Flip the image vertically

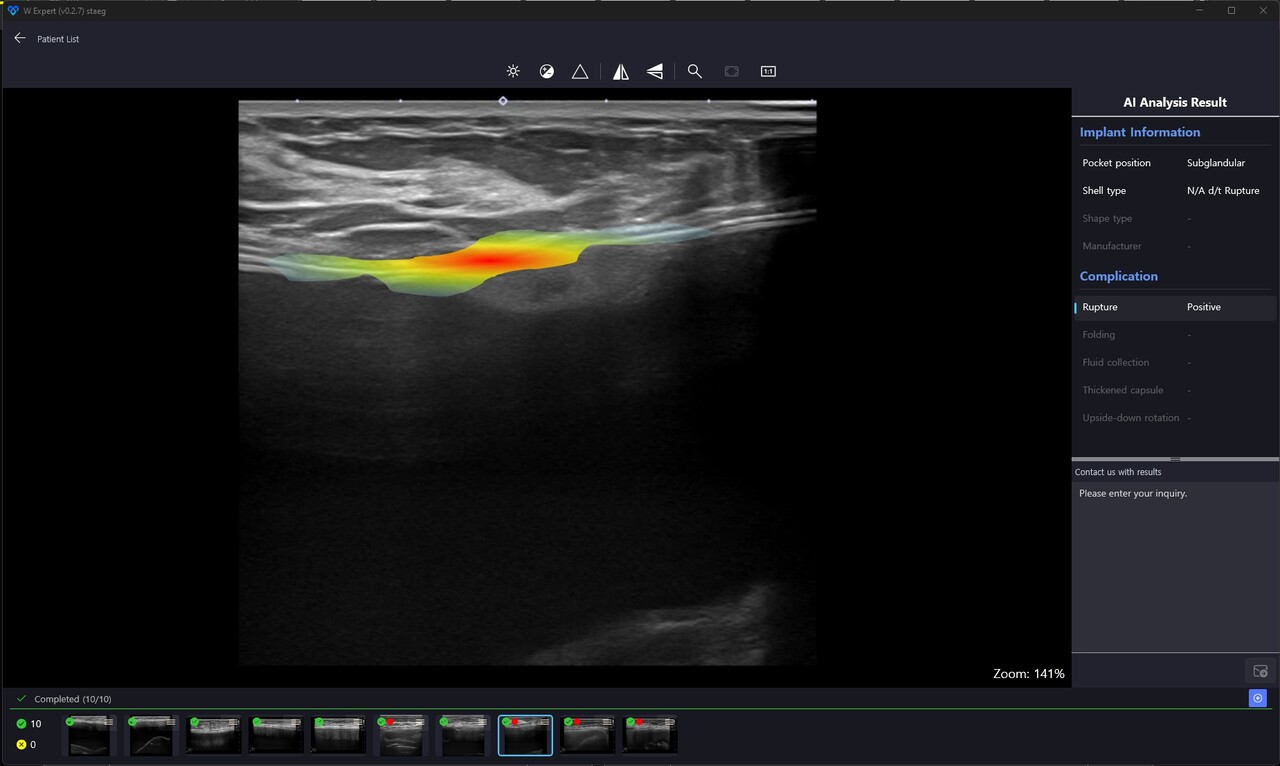[655, 71]
